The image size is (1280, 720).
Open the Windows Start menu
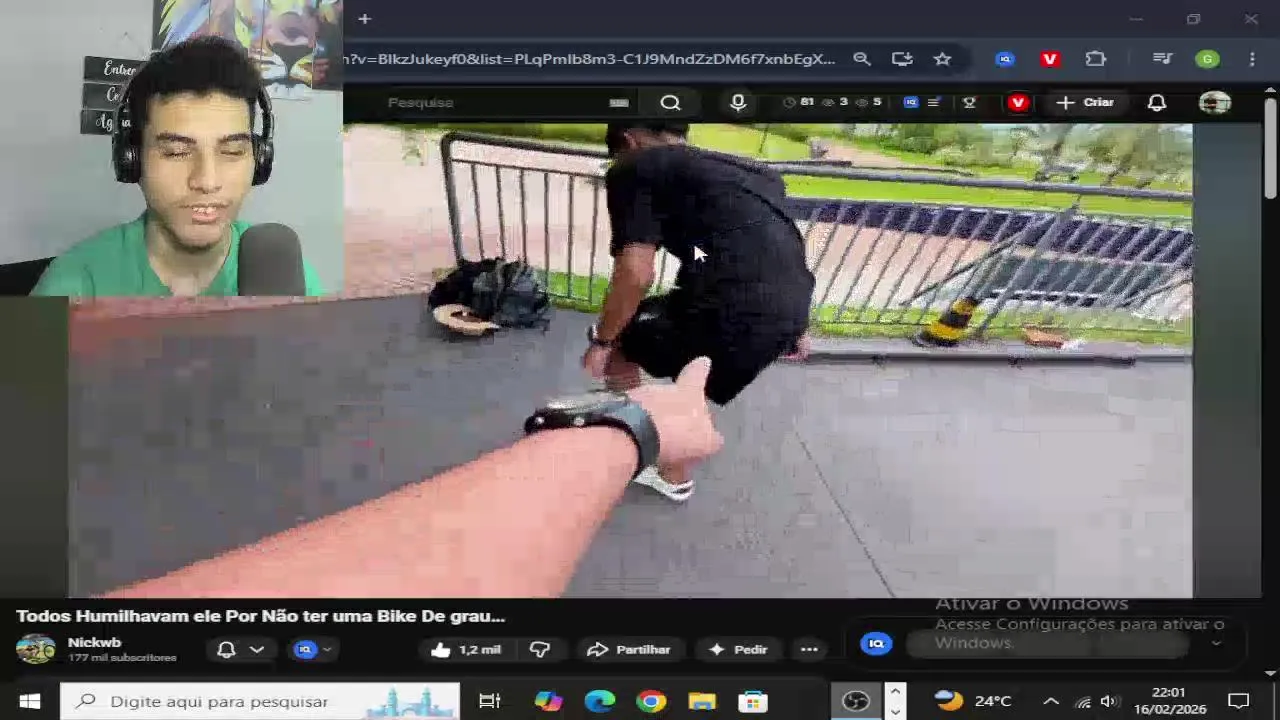click(x=29, y=701)
